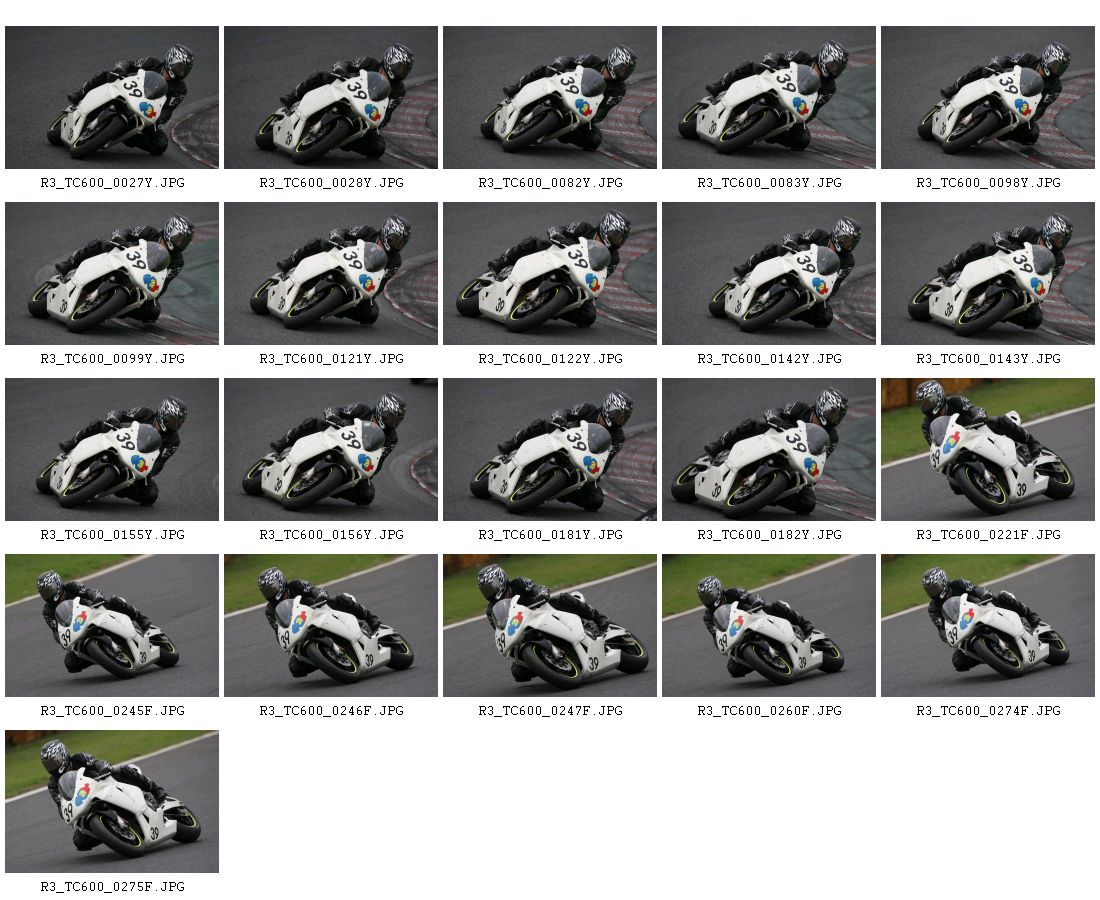Open thumbnail R3_TC600_0246F.JPG
1100x900 pixels.
click(331, 626)
